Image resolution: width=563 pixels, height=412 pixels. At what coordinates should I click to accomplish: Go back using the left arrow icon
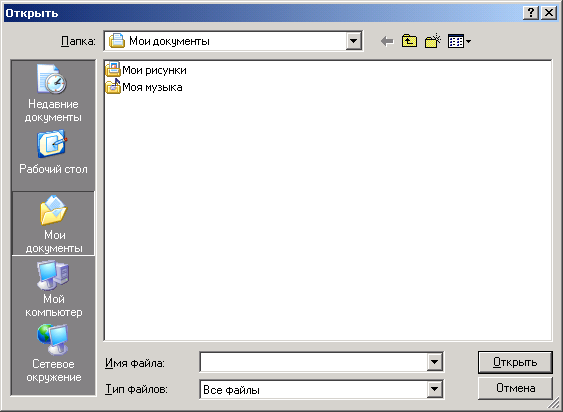pyautogui.click(x=387, y=41)
